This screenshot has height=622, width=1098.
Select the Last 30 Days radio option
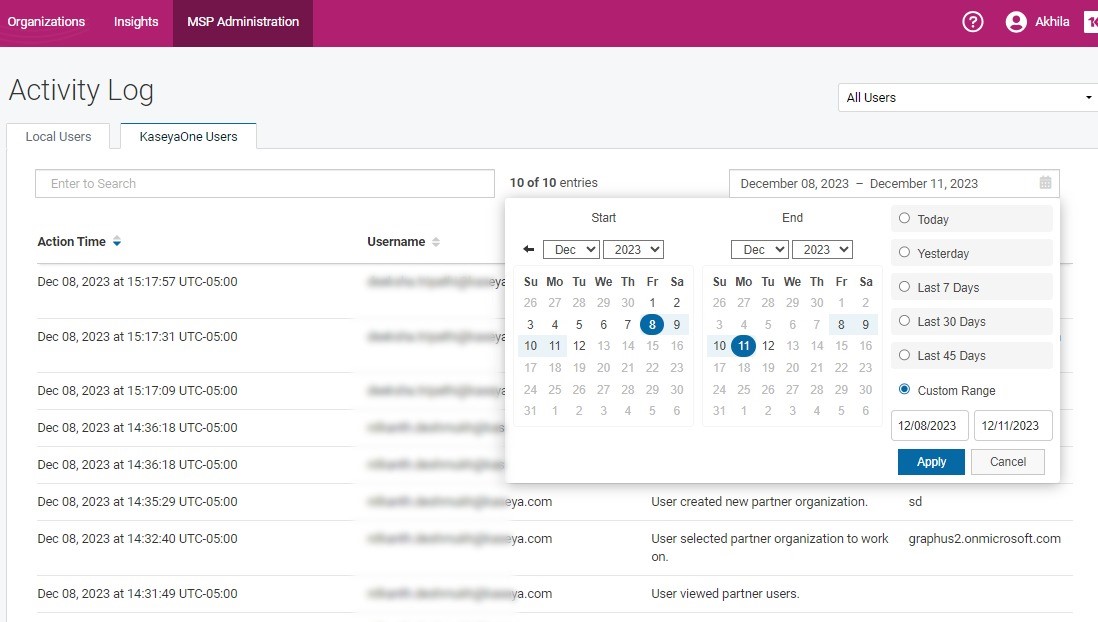[905, 321]
